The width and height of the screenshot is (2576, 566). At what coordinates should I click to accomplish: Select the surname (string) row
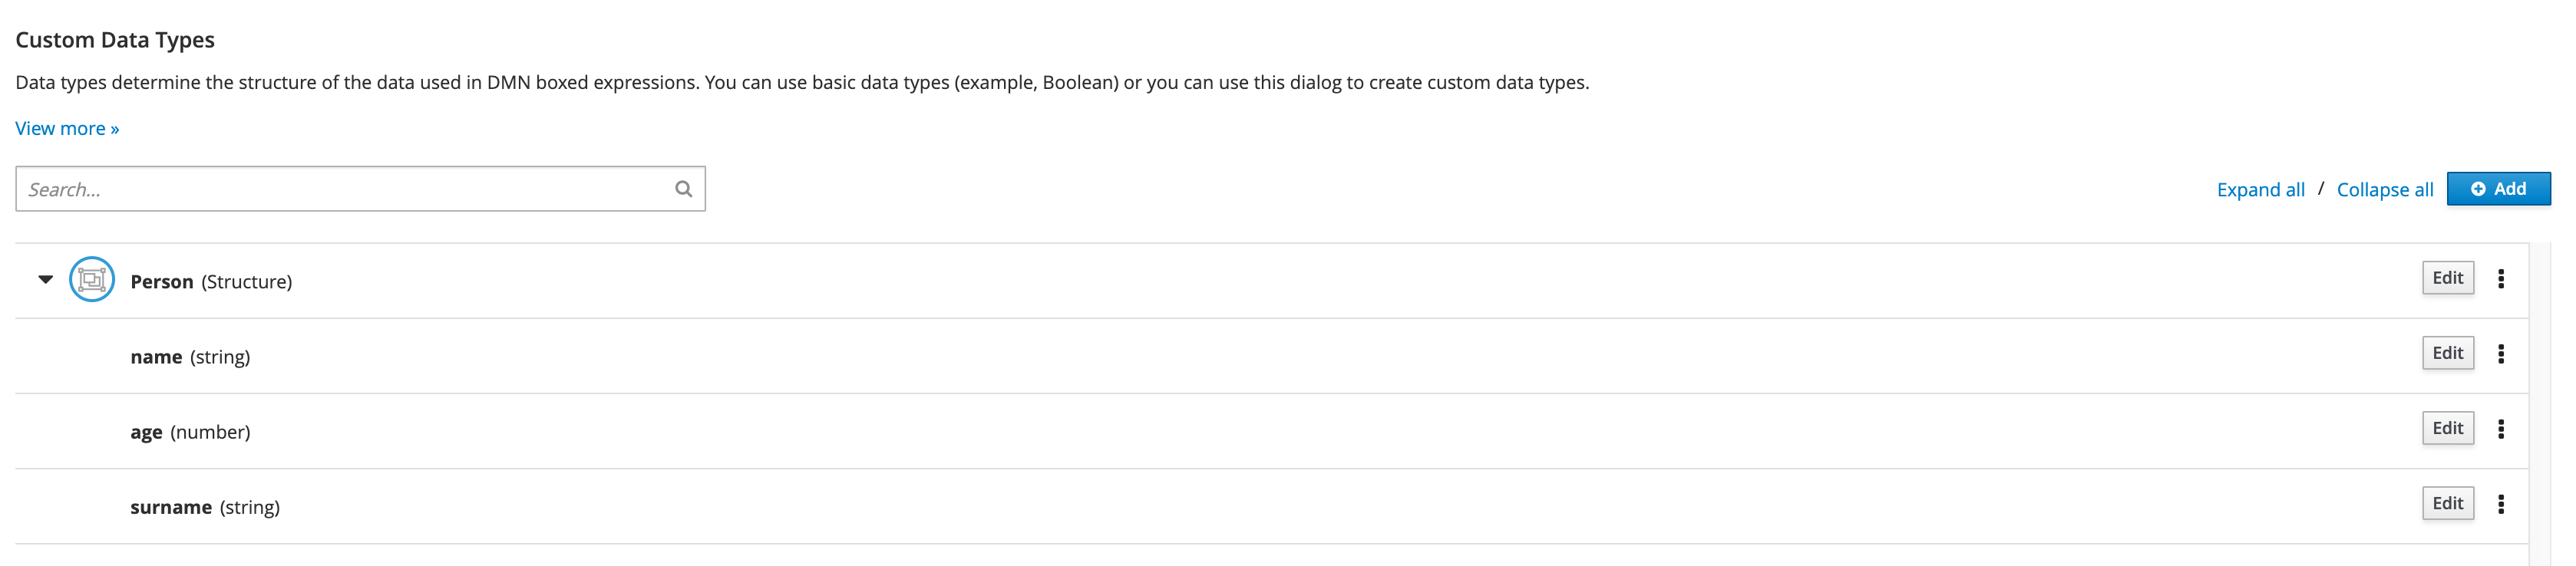coord(205,507)
